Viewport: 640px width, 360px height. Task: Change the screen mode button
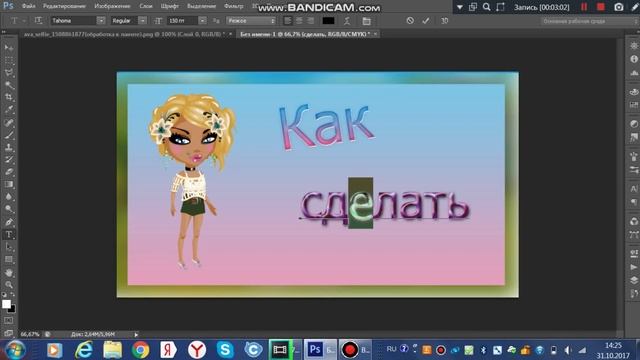point(9,333)
